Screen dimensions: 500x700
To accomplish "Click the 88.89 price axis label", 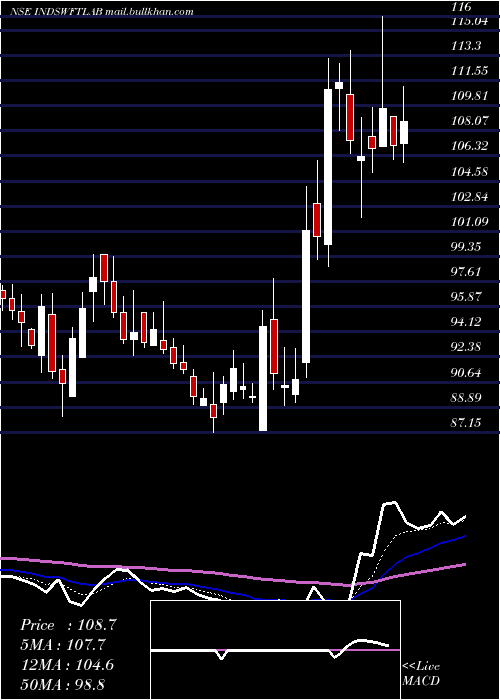I will pos(467,397).
